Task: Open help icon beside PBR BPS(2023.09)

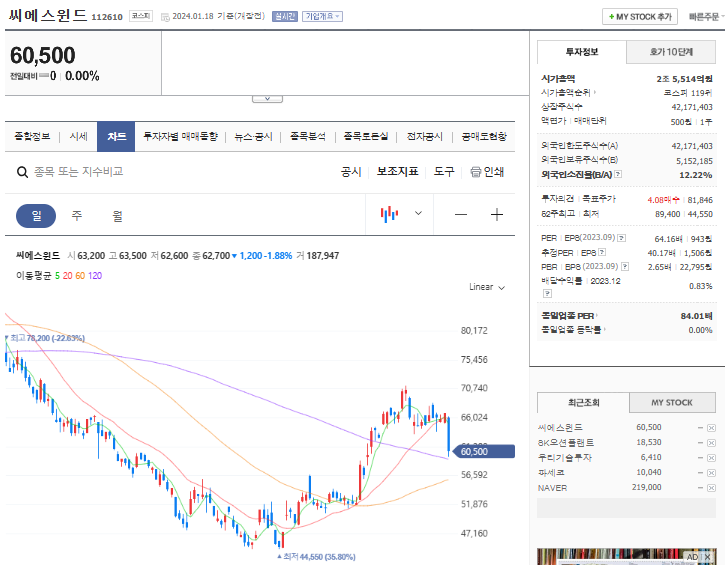Action: pos(625,266)
